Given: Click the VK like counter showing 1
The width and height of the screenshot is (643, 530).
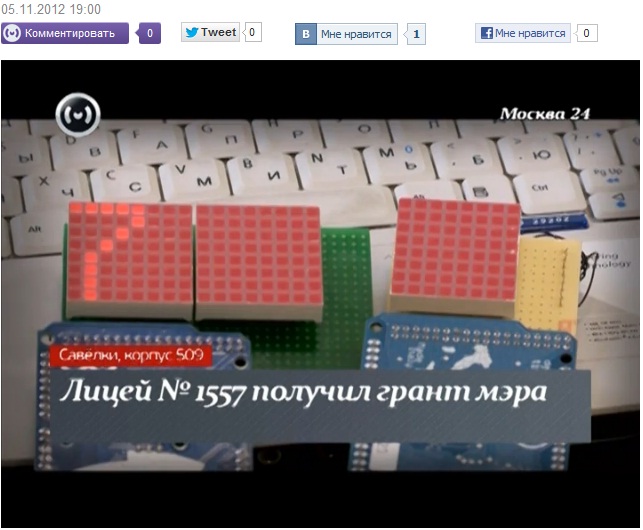Looking at the screenshot, I should [417, 34].
